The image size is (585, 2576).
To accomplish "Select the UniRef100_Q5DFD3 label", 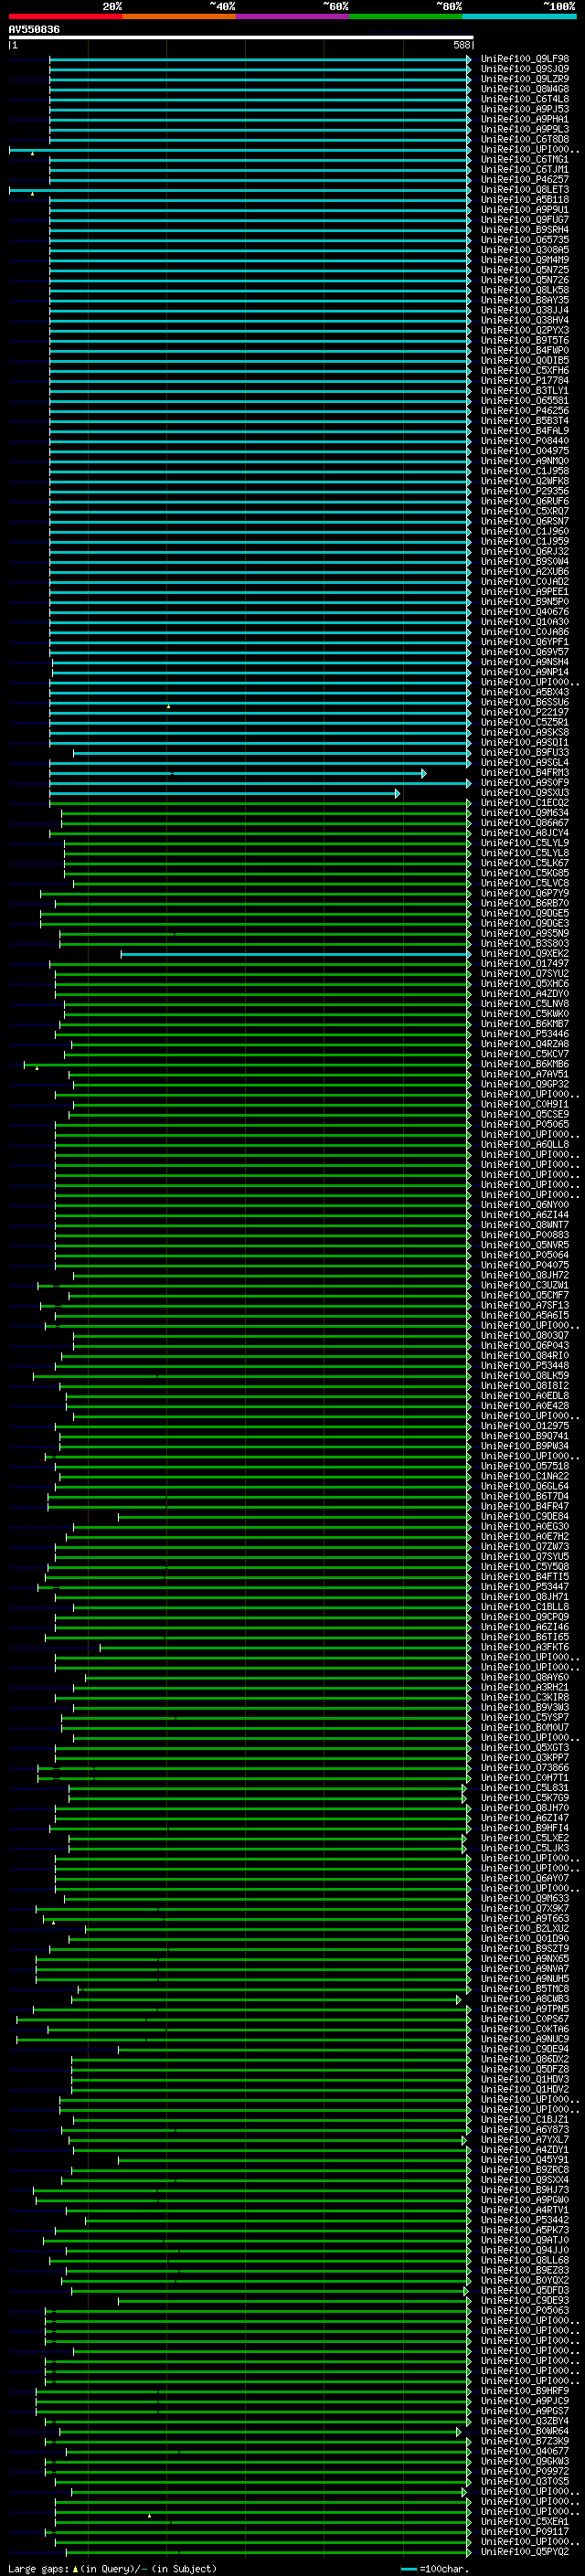I will pos(524,2290).
